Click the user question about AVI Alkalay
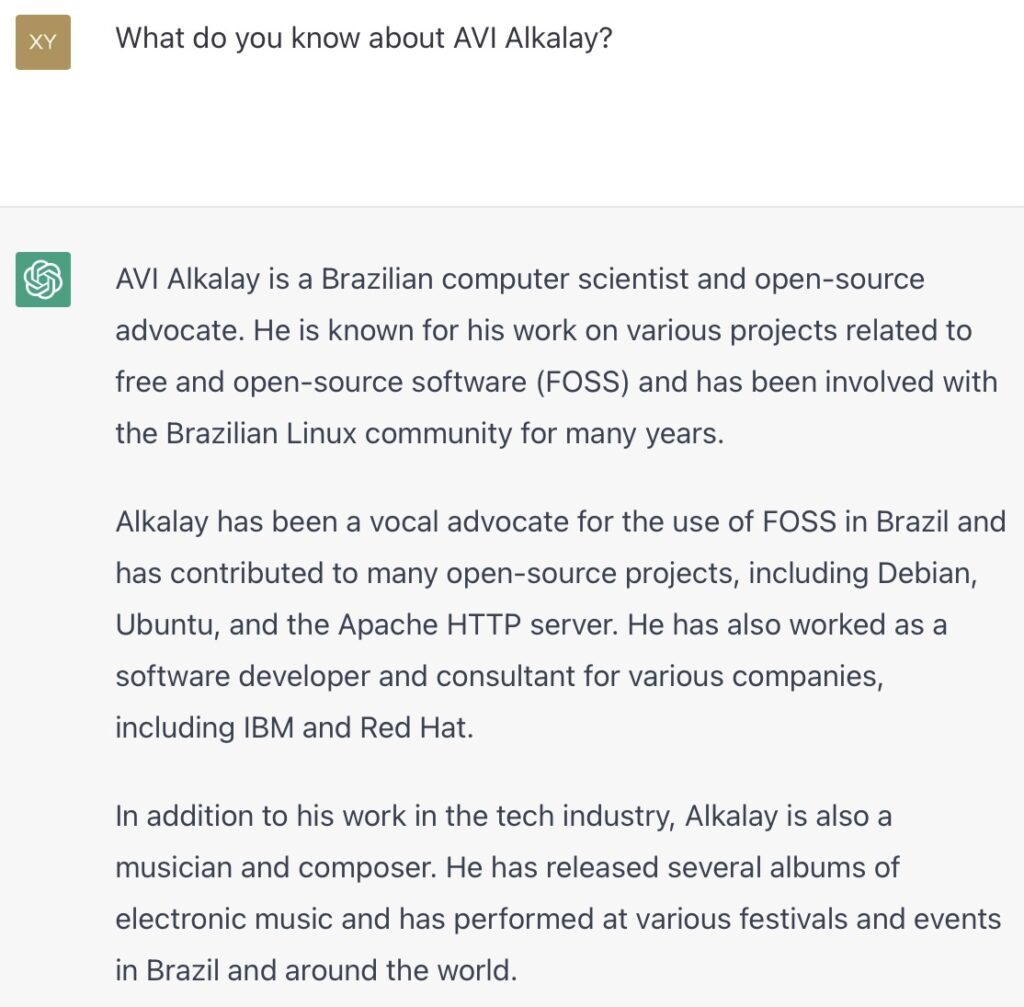 [364, 39]
